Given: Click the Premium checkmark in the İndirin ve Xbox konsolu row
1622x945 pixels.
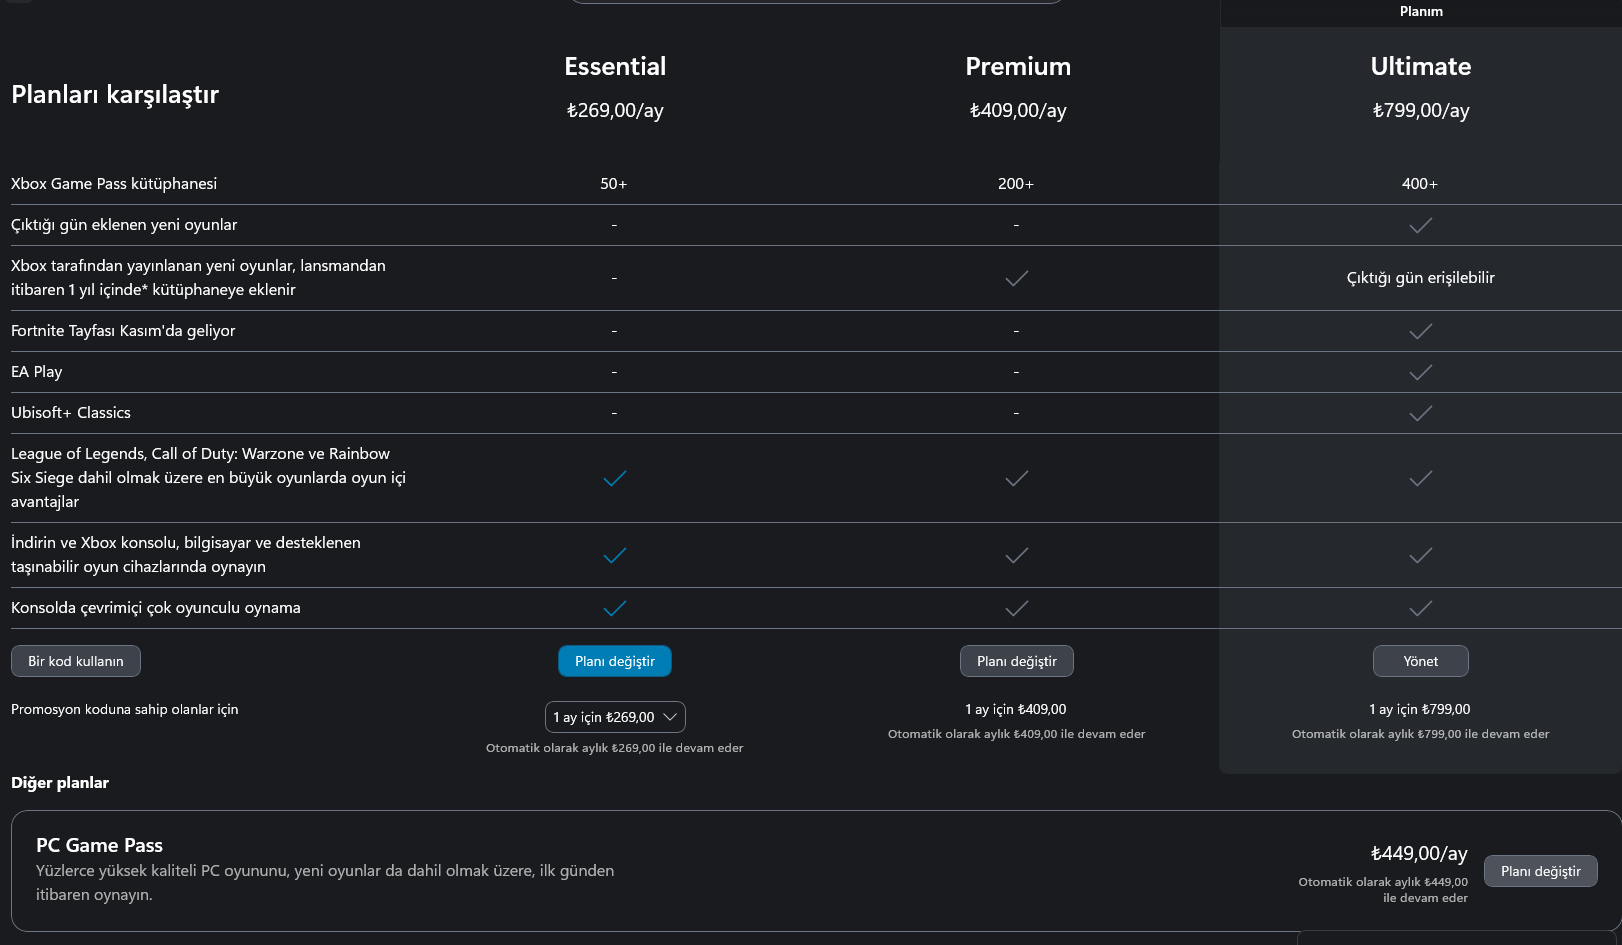Looking at the screenshot, I should coord(1016,555).
